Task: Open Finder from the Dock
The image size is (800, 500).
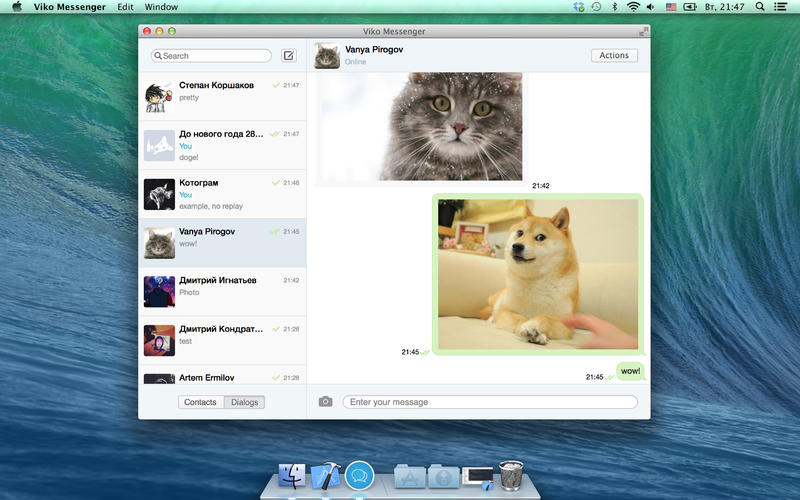Action: pos(292,476)
